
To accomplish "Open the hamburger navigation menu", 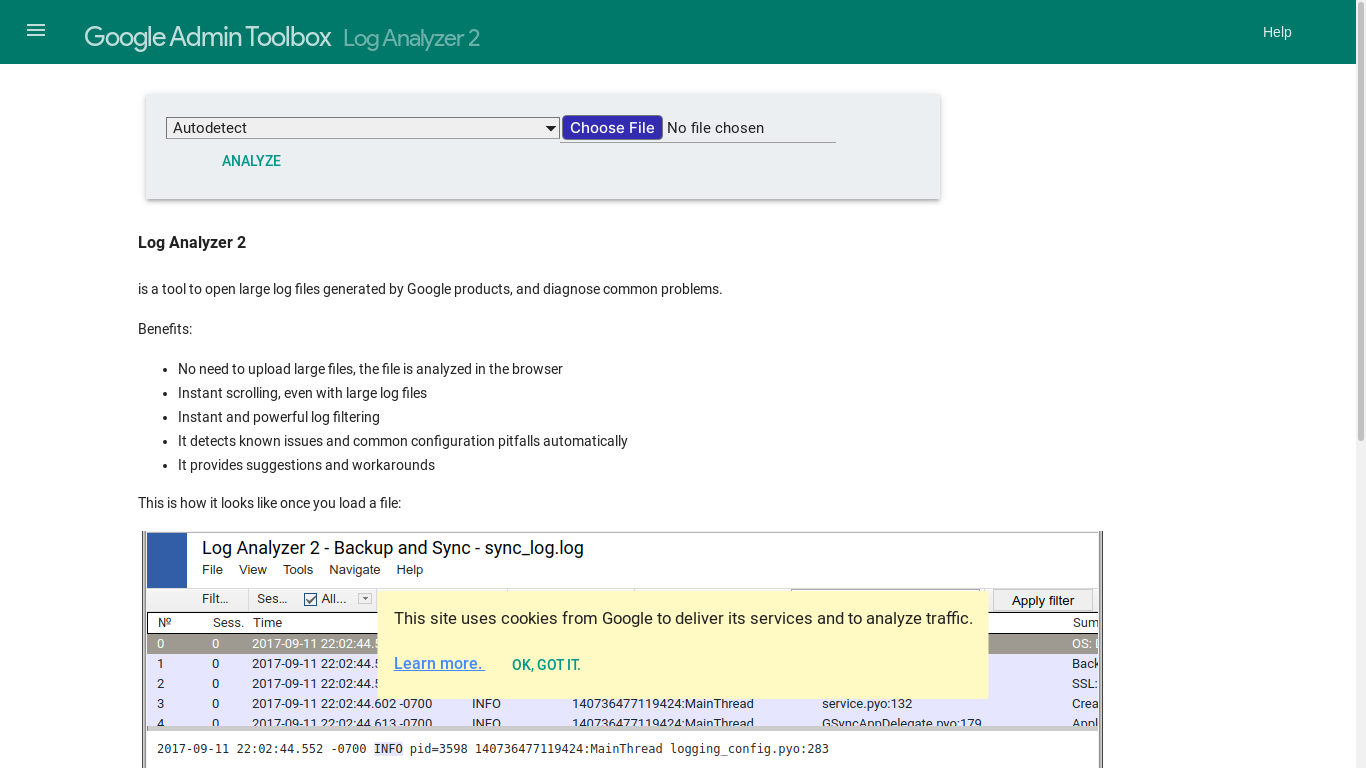I will [36, 31].
